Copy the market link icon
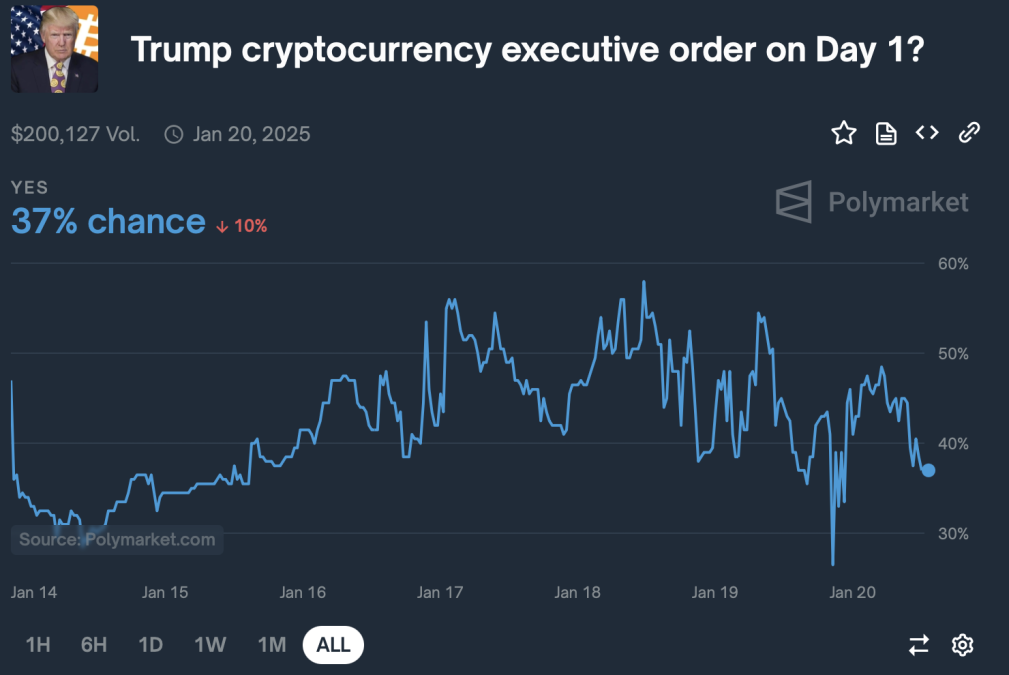Screen dimensions: 1009x675 coord(968,133)
